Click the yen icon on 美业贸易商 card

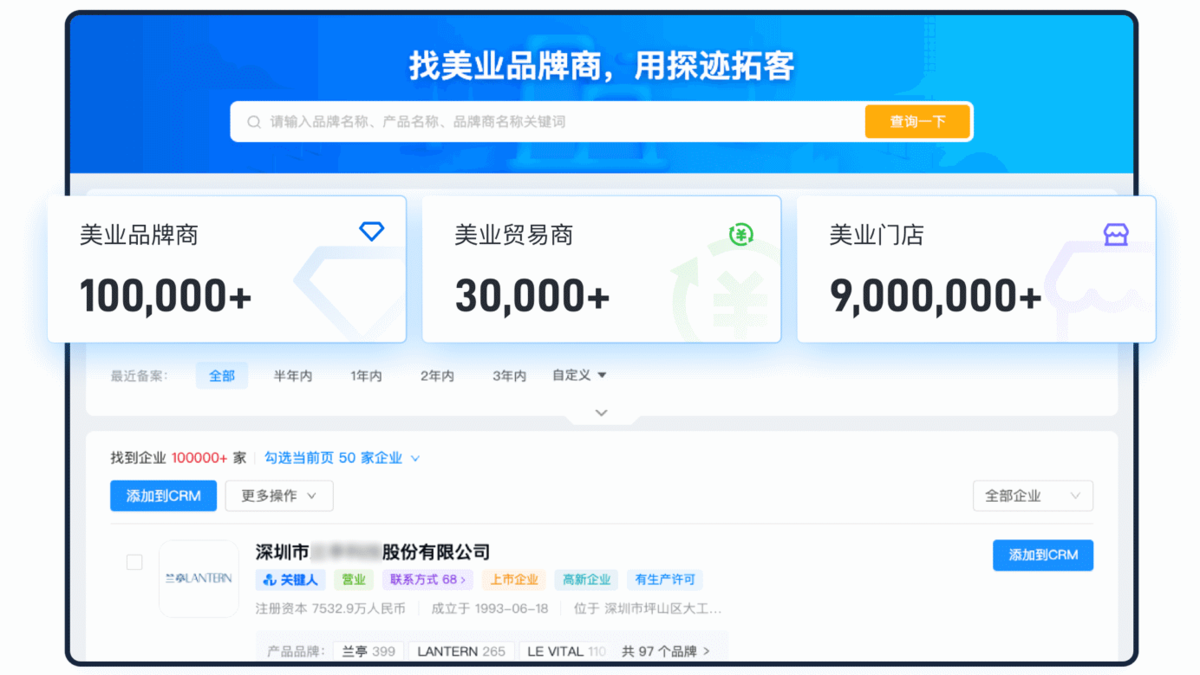tap(741, 235)
